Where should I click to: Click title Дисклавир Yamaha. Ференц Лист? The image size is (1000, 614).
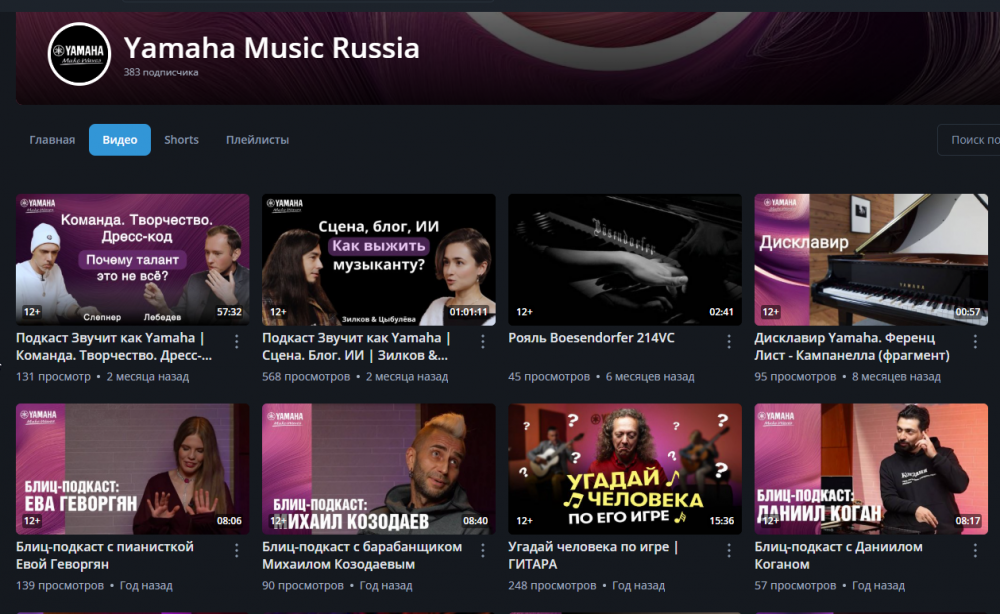(852, 346)
